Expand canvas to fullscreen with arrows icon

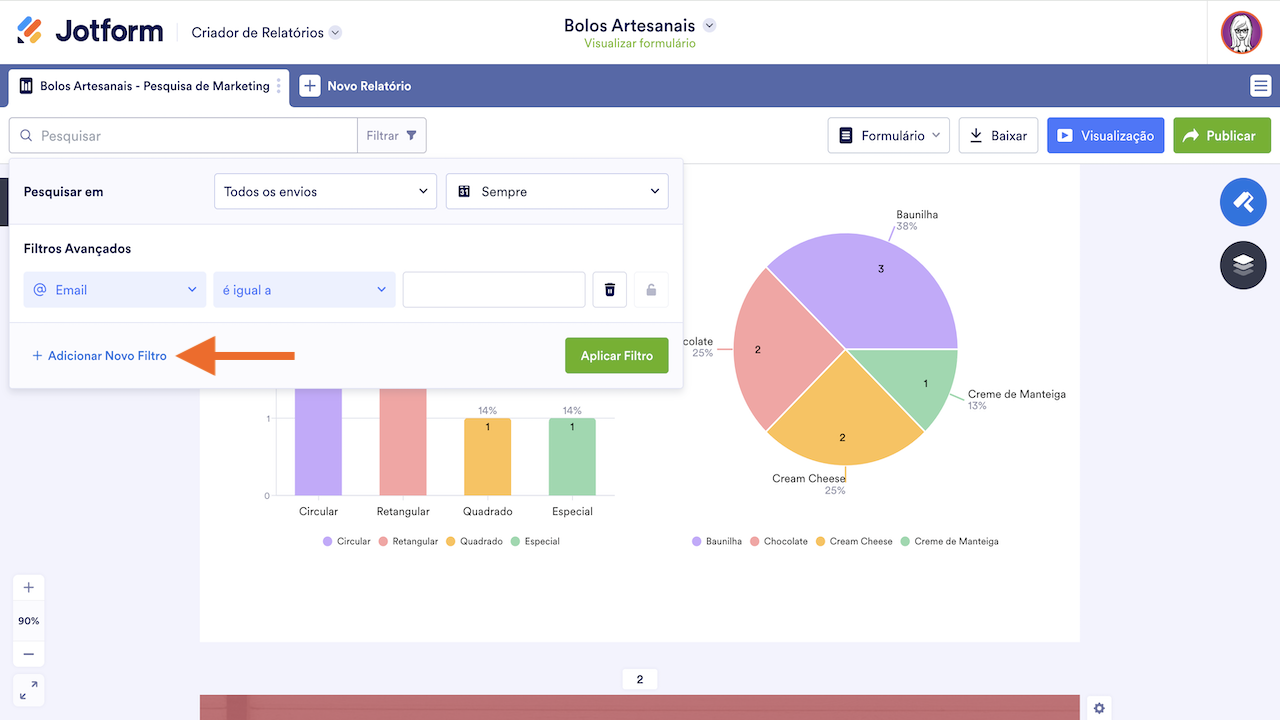28,689
